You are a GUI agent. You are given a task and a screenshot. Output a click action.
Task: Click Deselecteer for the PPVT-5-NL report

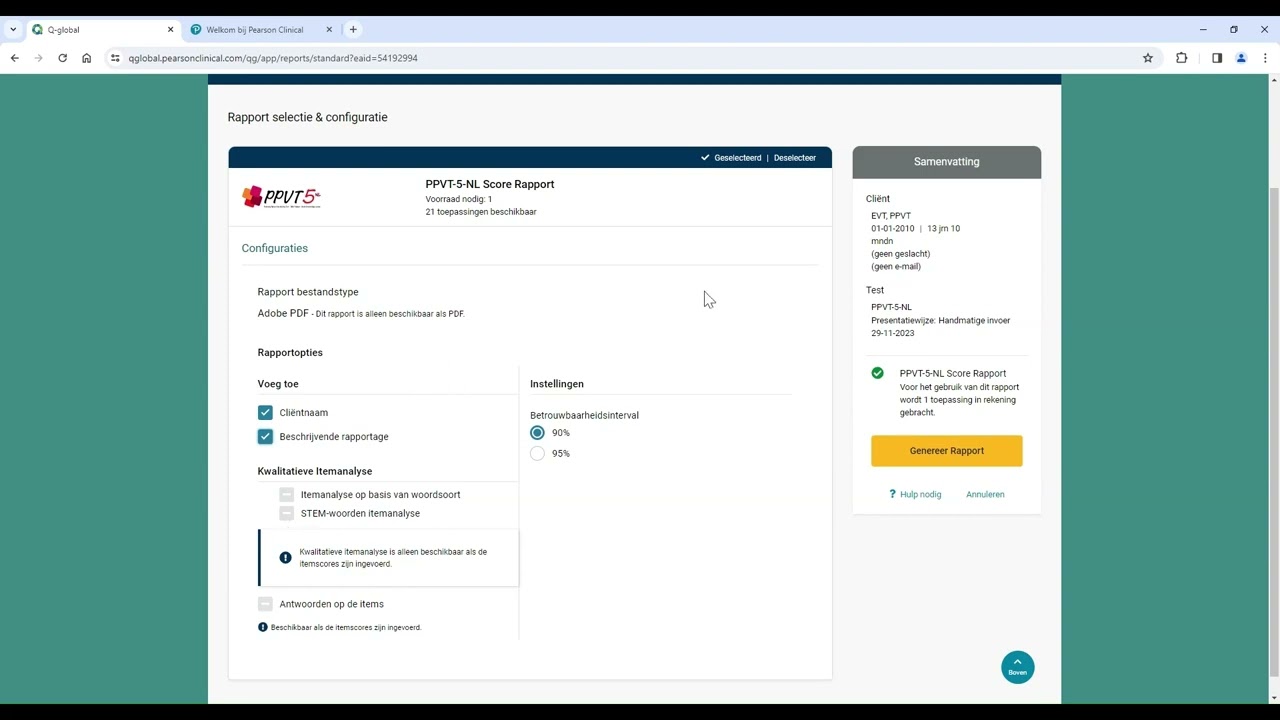click(795, 158)
